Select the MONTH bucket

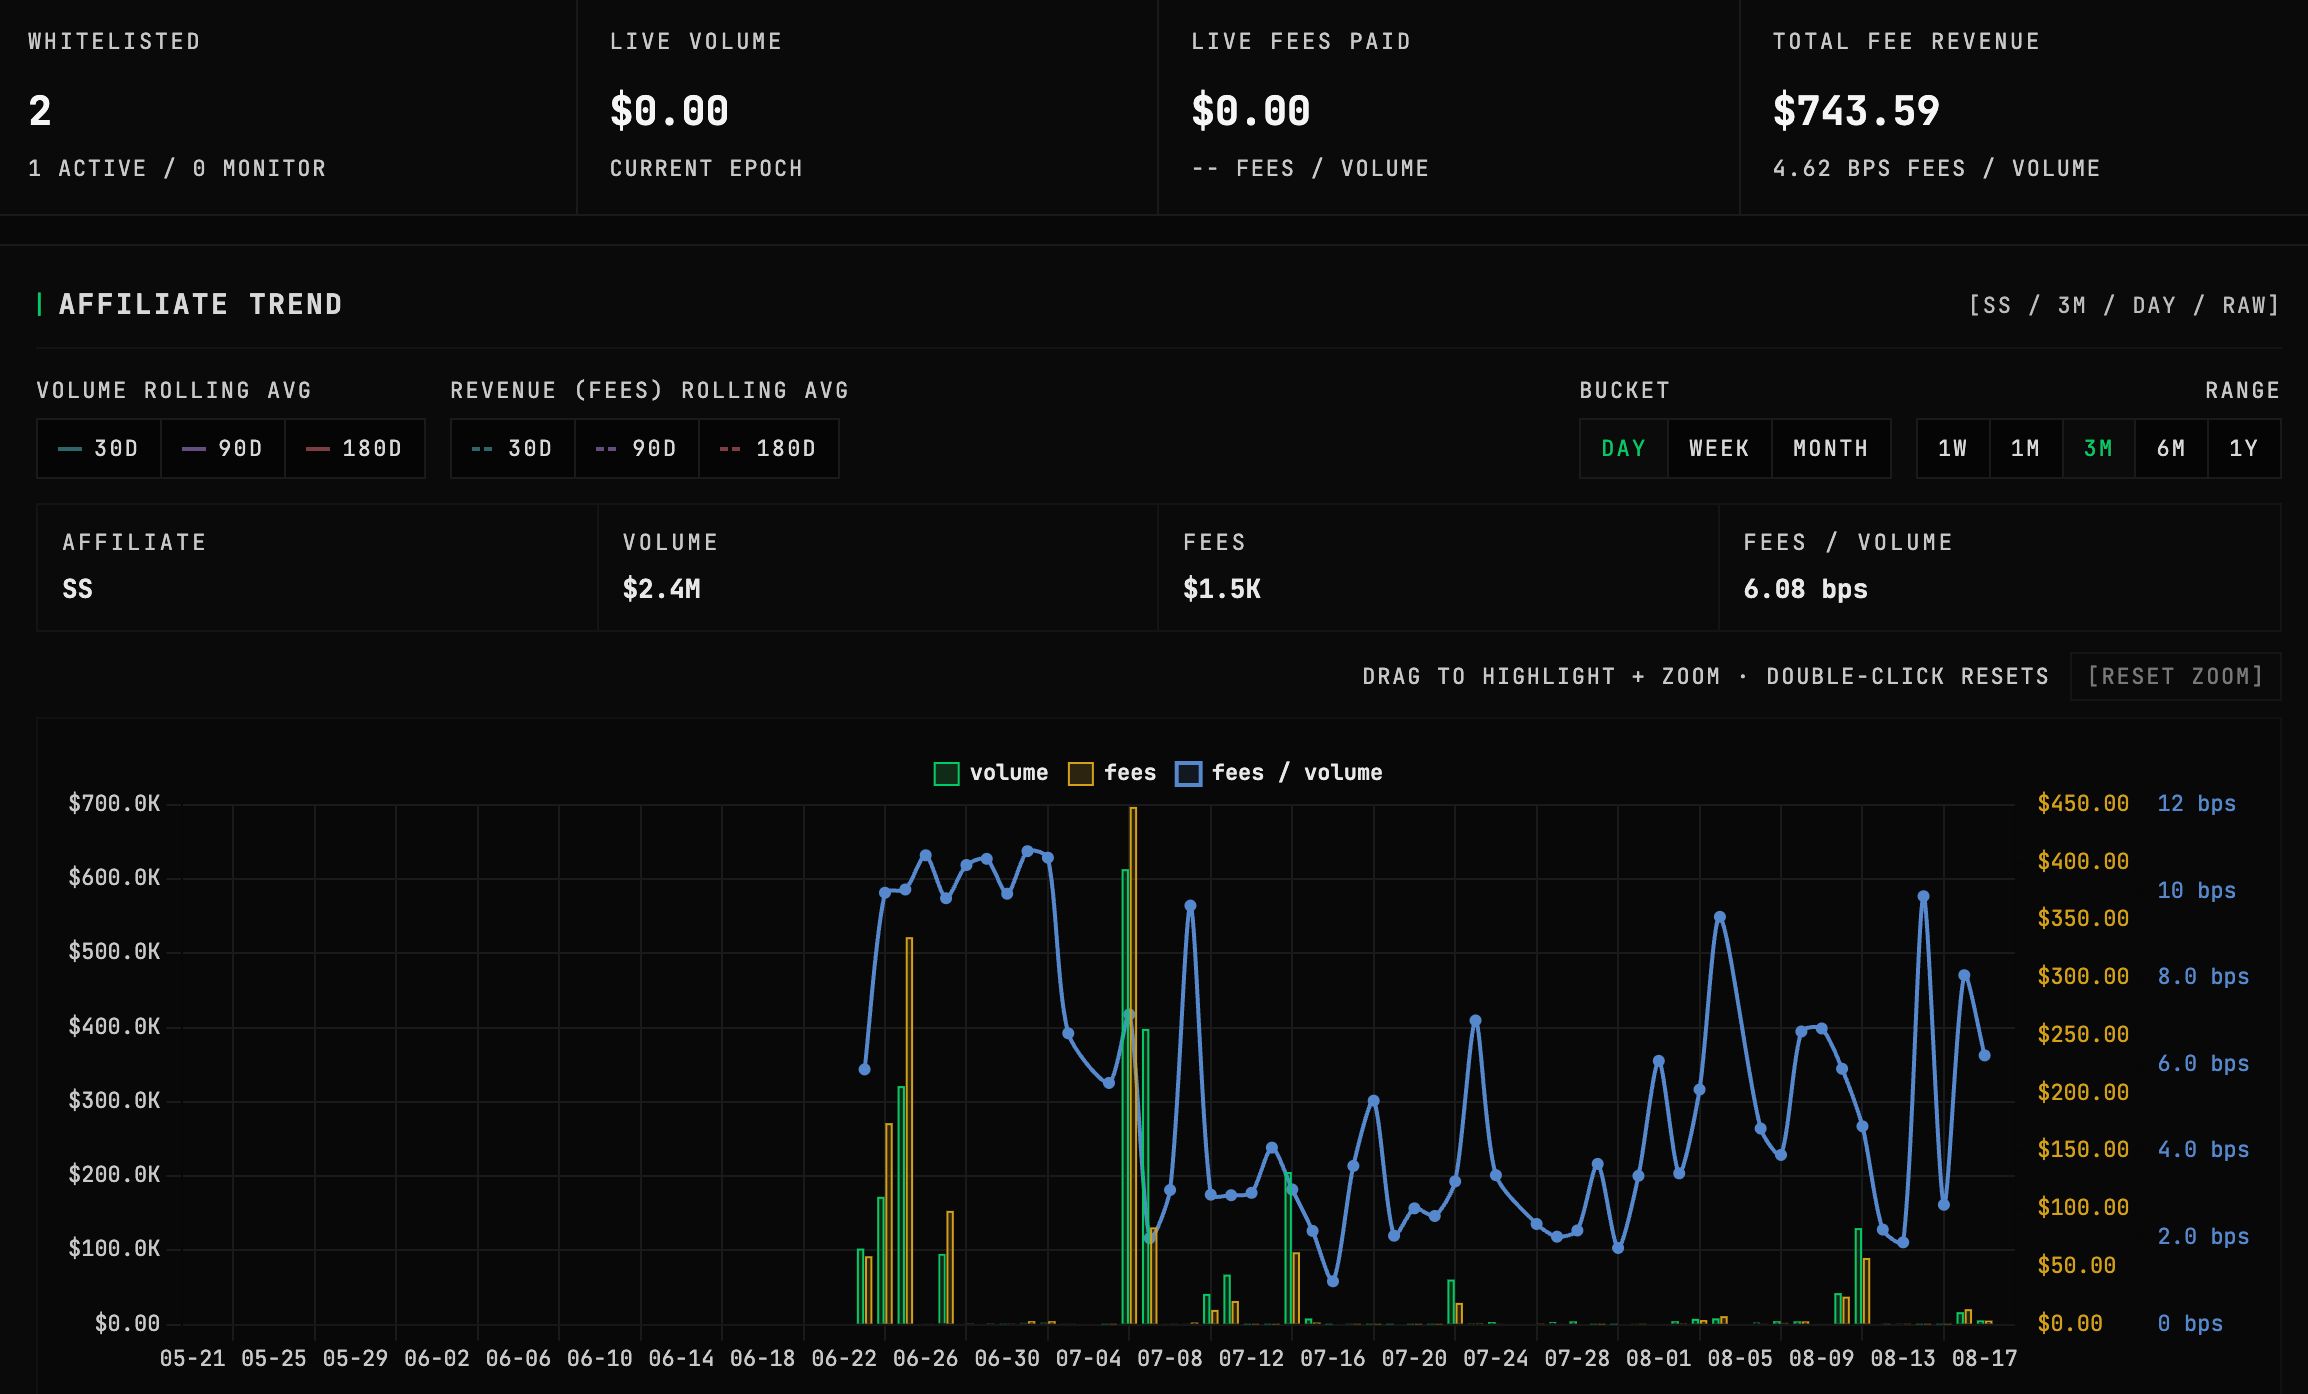(x=1831, y=449)
